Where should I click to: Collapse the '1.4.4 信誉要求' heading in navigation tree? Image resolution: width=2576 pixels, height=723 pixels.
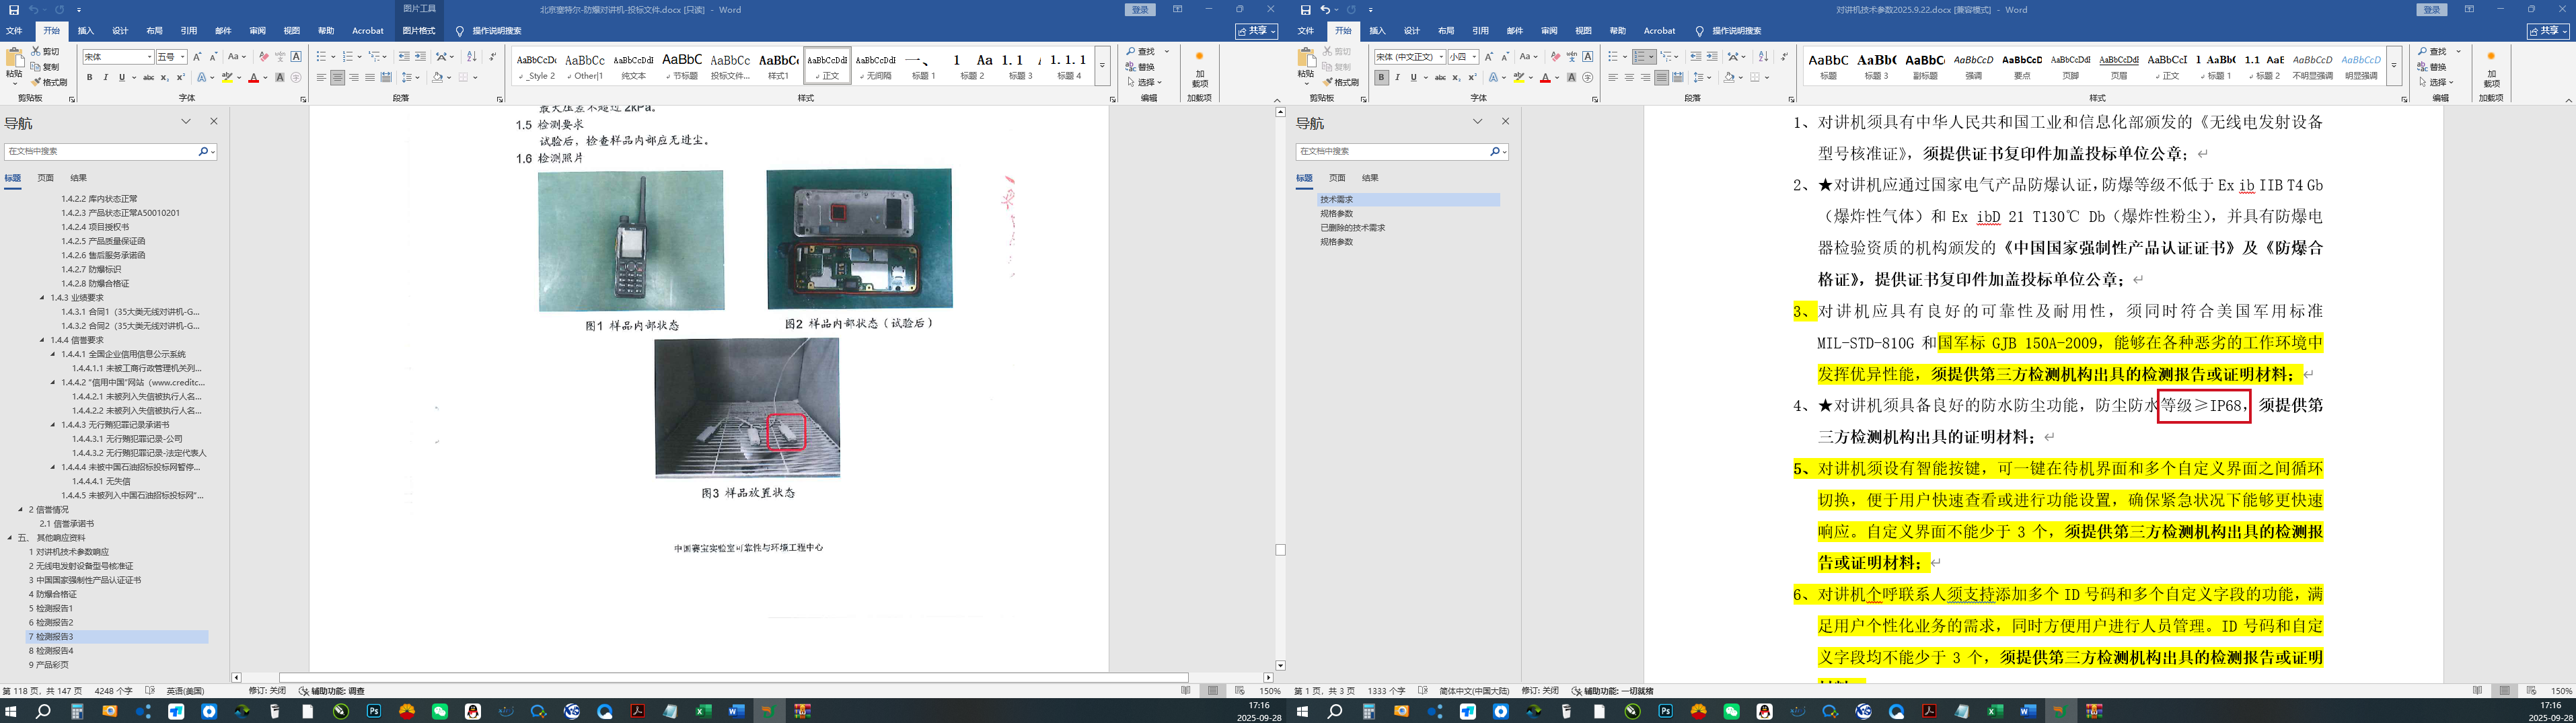click(x=42, y=340)
